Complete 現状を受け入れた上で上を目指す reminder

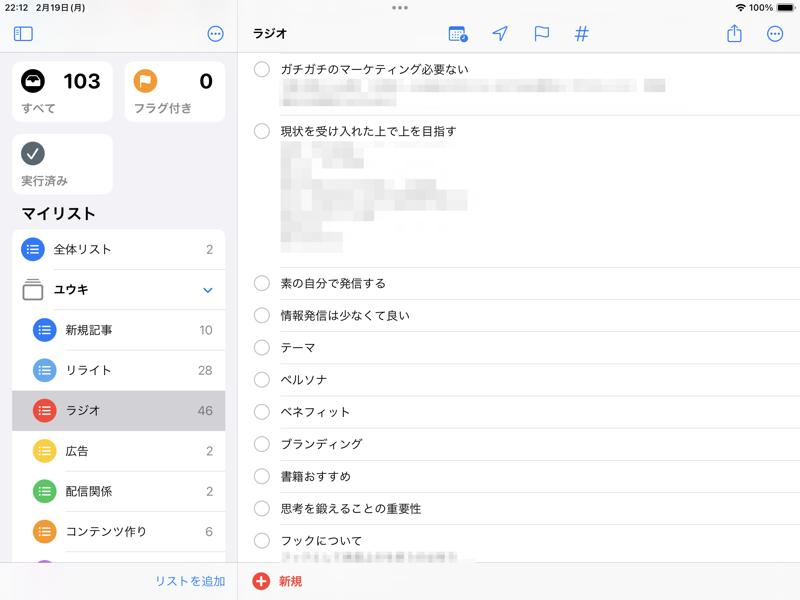[x=262, y=131]
